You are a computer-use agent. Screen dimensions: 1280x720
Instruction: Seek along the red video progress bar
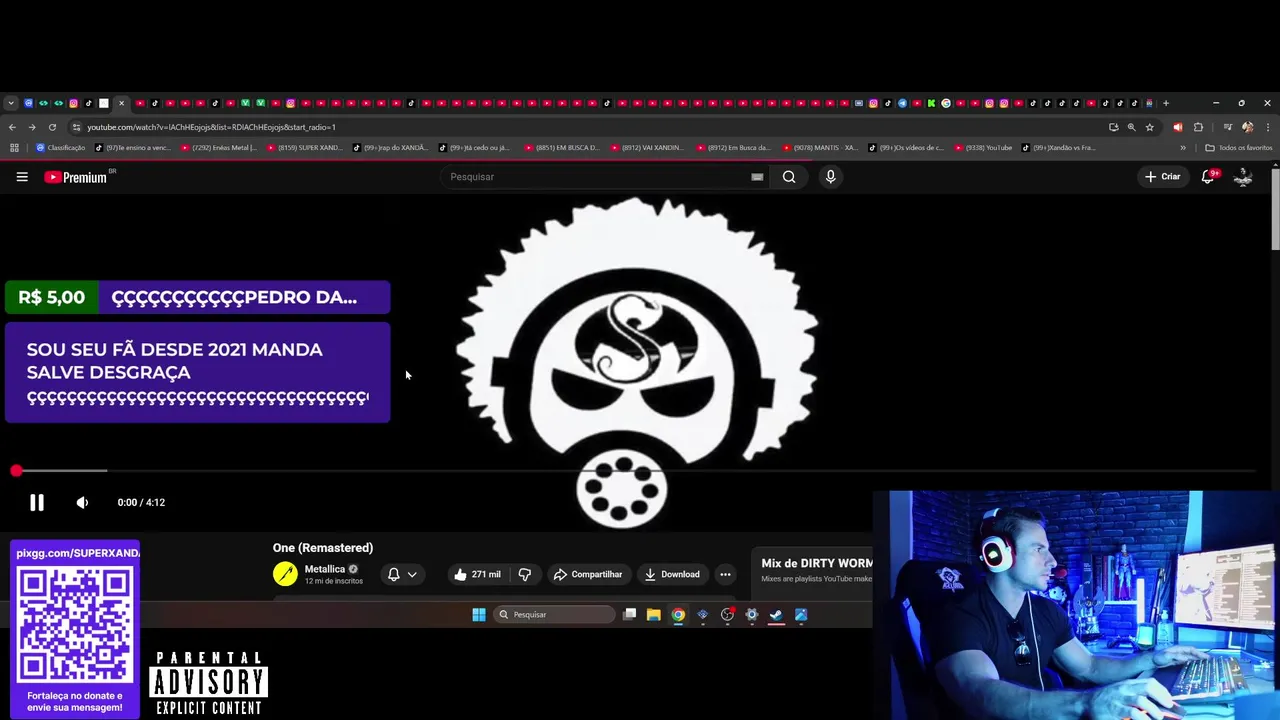pos(635,470)
